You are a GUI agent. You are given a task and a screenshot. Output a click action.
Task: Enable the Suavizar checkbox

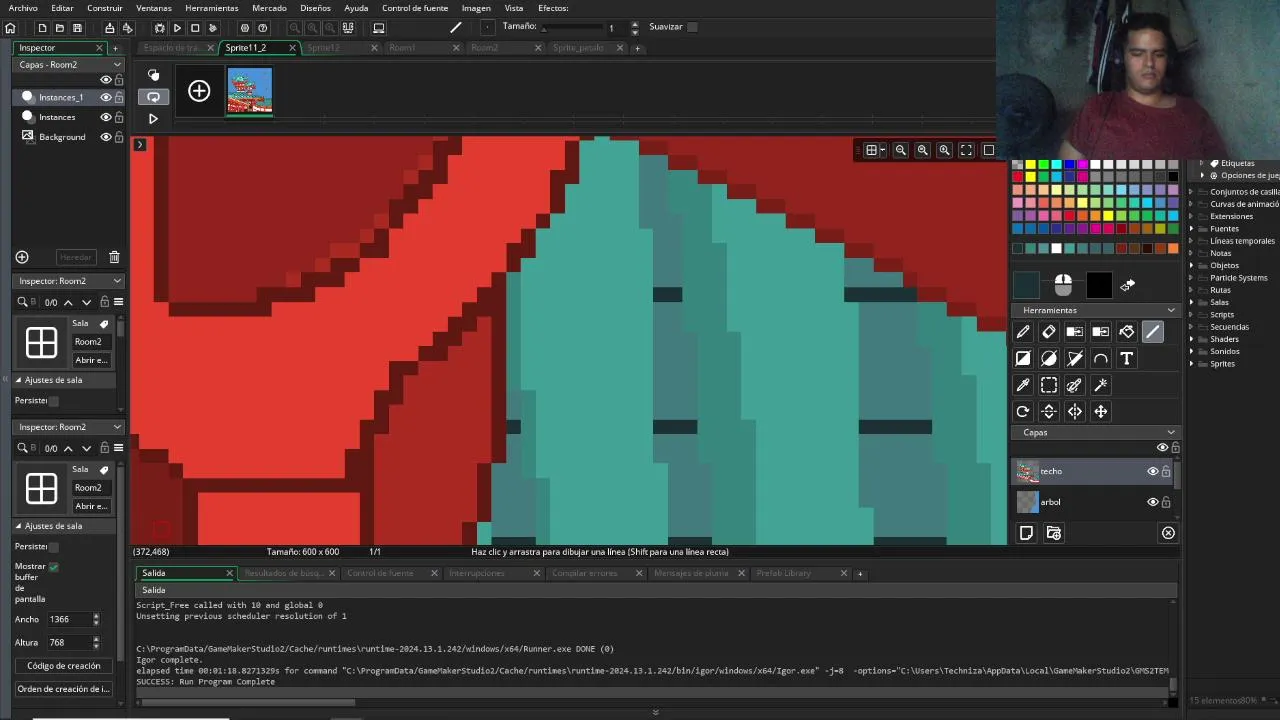point(692,27)
